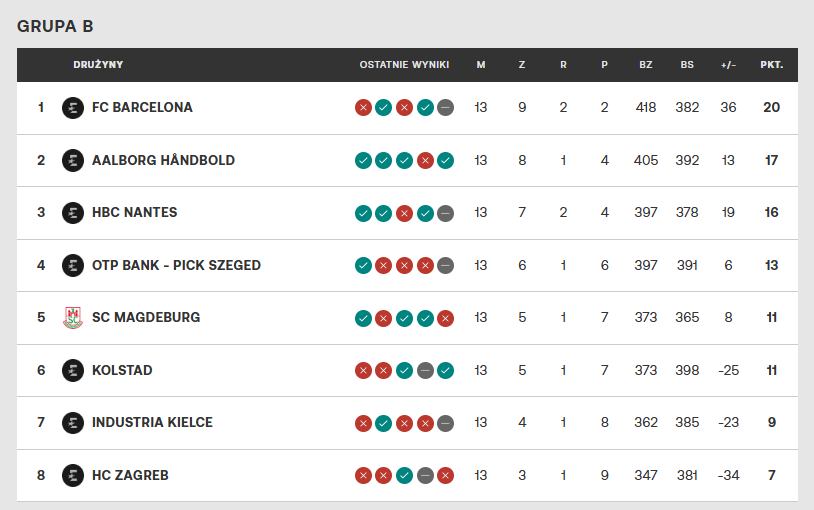Open the Aalborg Håndbold team page
Viewport: 814px width, 510px height.
(x=163, y=160)
